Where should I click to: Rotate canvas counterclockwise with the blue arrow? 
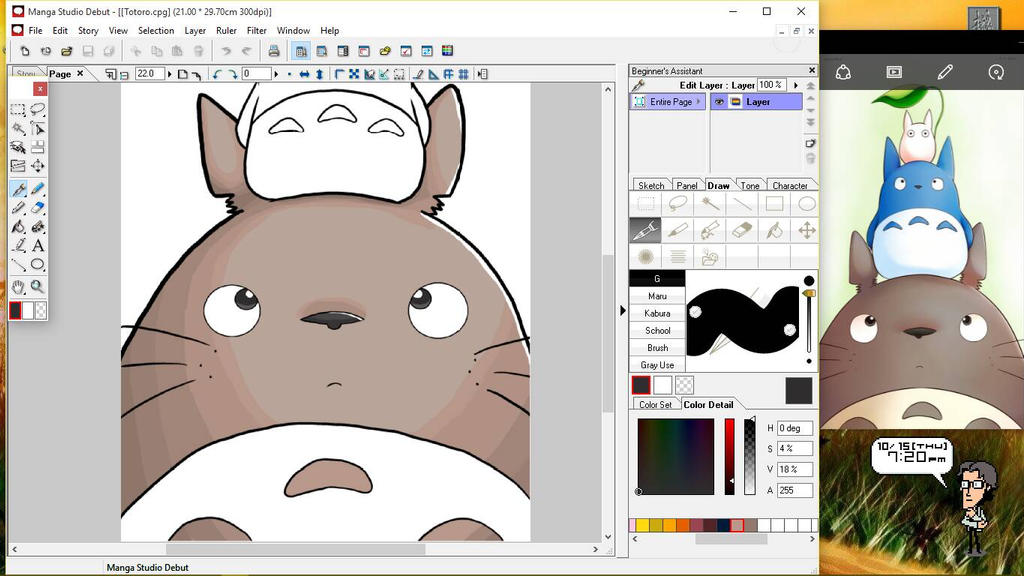click(x=217, y=74)
